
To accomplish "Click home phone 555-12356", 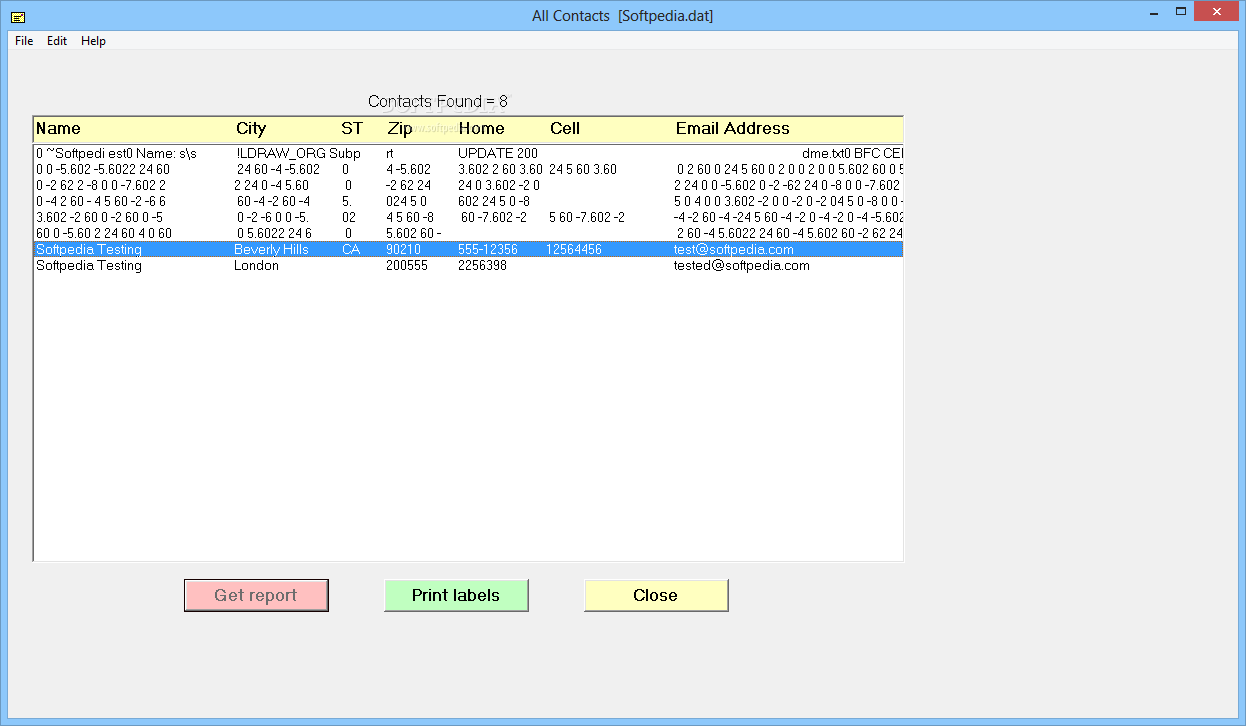I will [488, 249].
